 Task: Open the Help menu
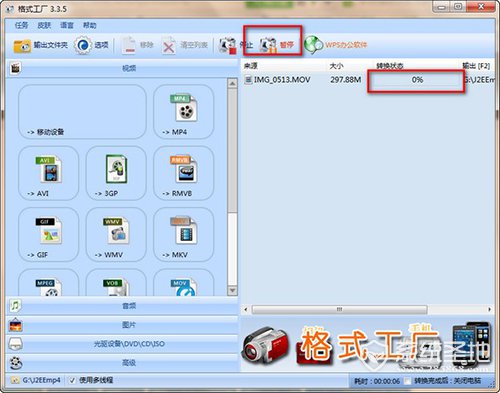pyautogui.click(x=89, y=25)
